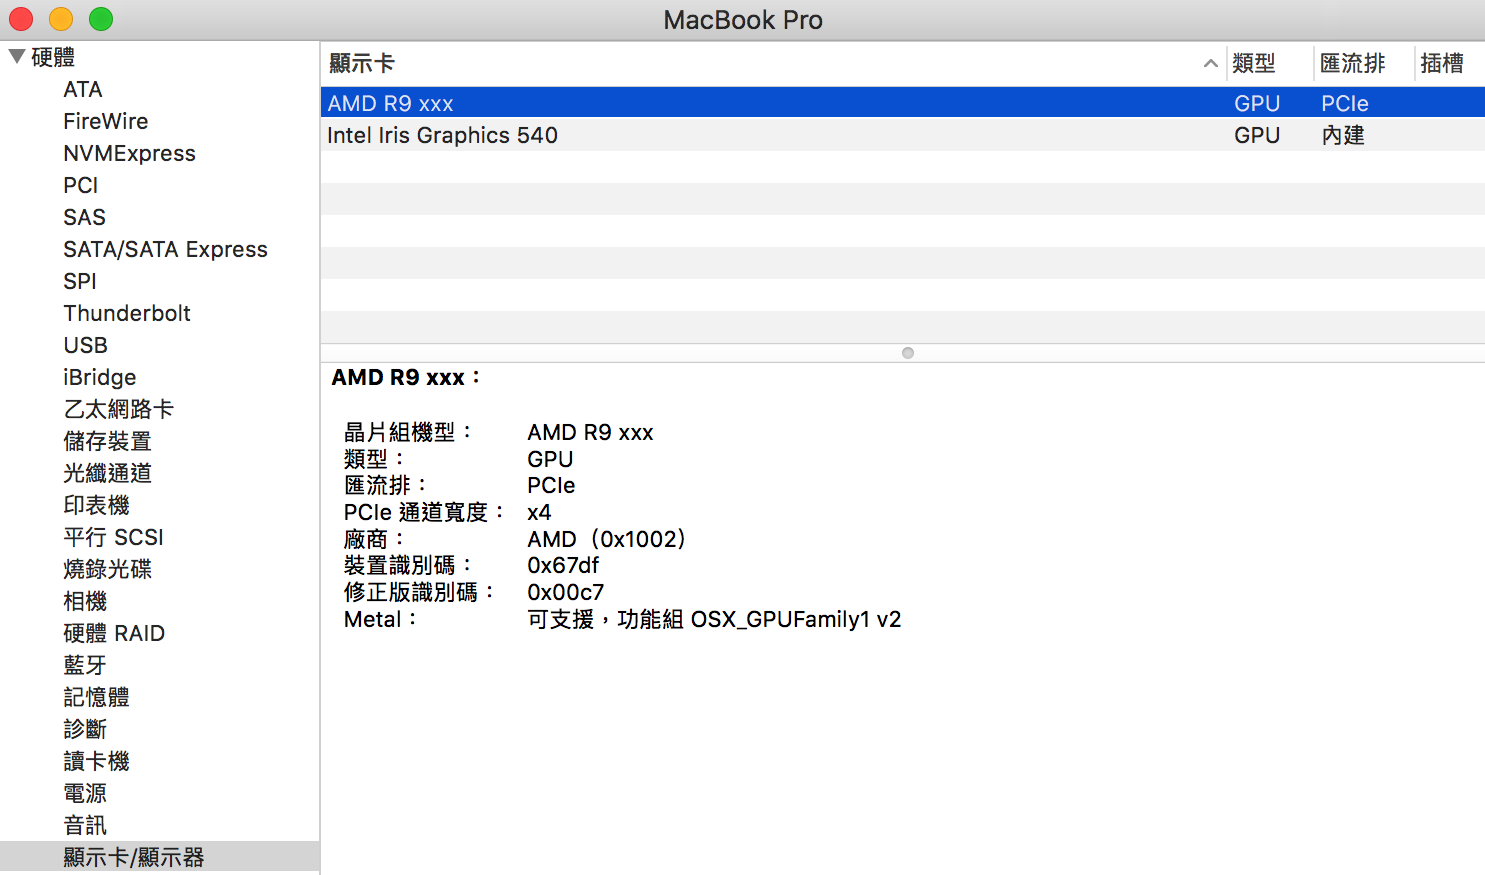Image resolution: width=1485 pixels, height=875 pixels.
Task: Open 顯示卡/顯示器 sidebar item
Action: tap(134, 857)
